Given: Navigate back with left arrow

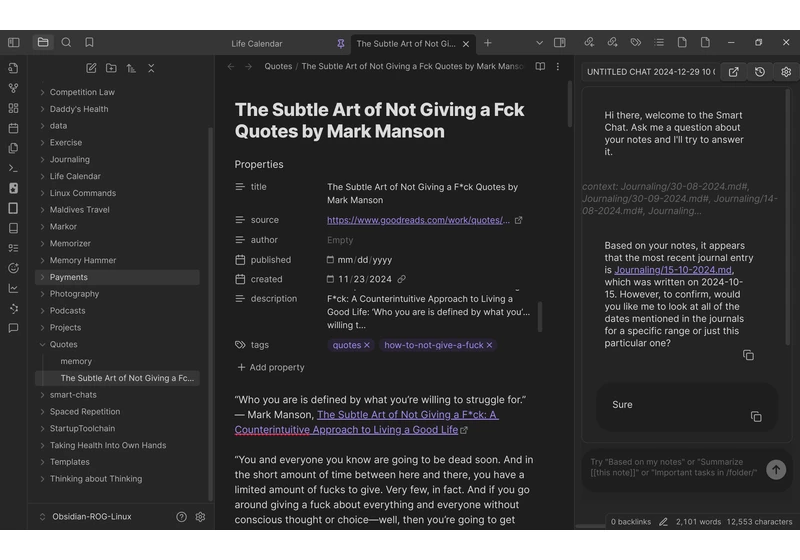Looking at the screenshot, I should (231, 66).
